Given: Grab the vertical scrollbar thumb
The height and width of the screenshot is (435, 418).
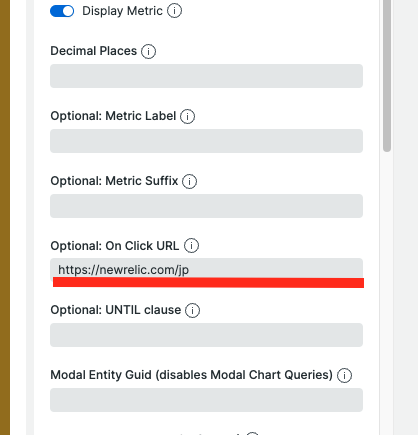Looking at the screenshot, I should [387, 76].
